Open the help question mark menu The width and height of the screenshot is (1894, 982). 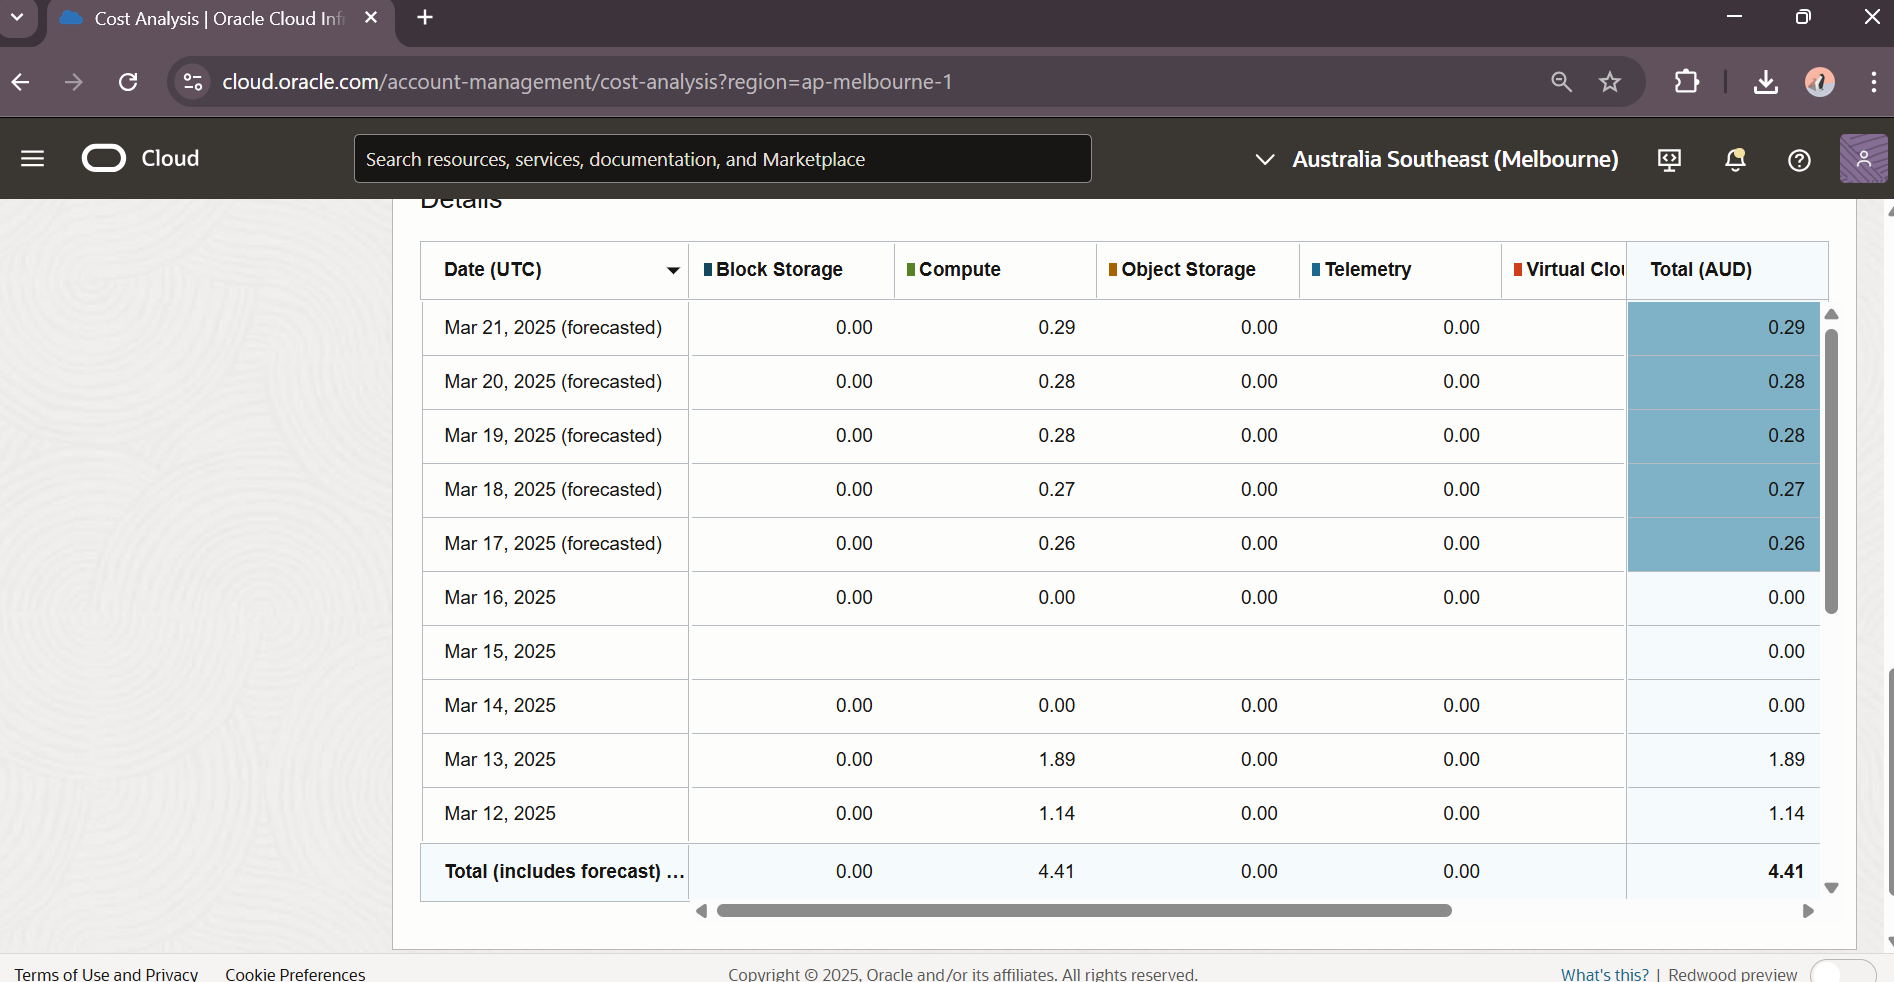click(x=1799, y=160)
